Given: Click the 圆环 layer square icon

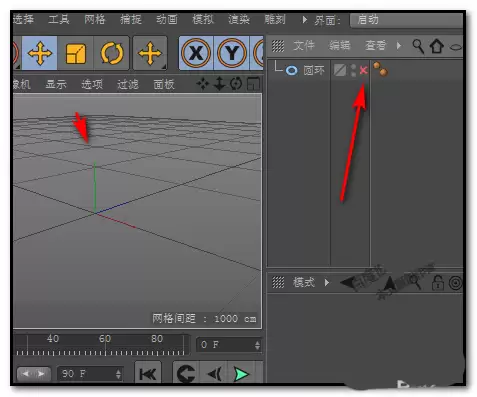Looking at the screenshot, I should (x=340, y=70).
